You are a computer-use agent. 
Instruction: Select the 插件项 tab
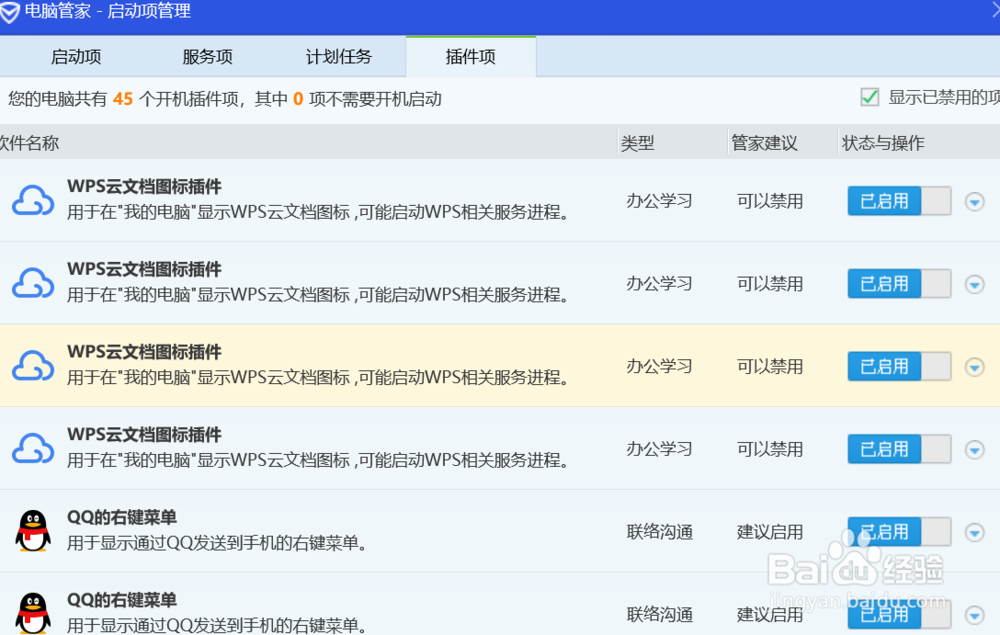(x=471, y=57)
